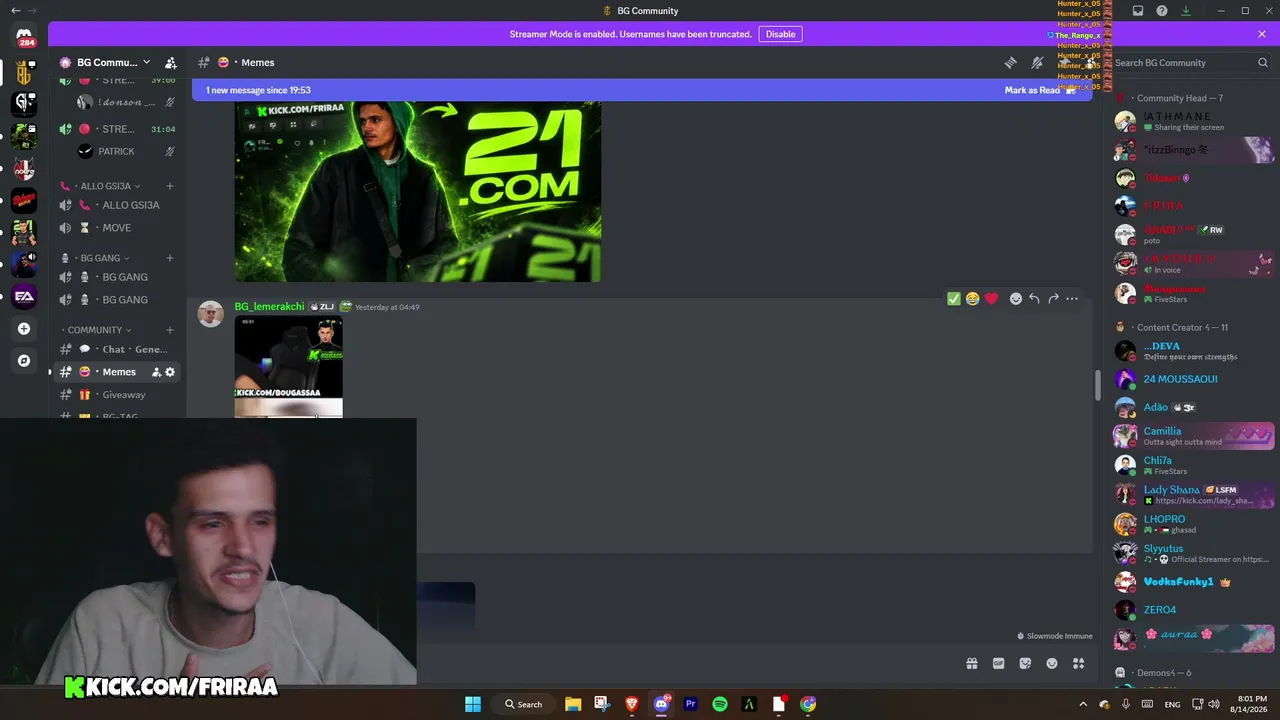This screenshot has height=720, width=1280.
Task: Open Memes channel settings gear
Action: coord(170,372)
